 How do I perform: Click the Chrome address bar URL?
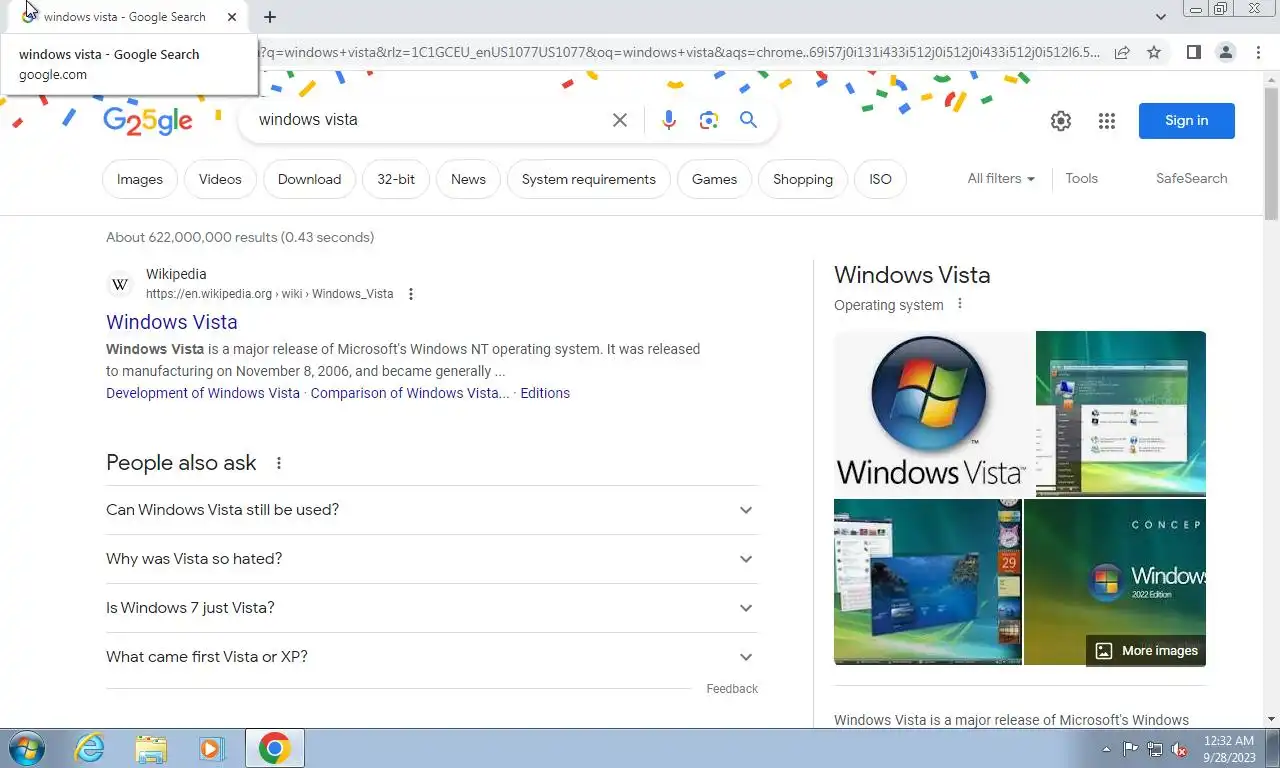[x=680, y=52]
